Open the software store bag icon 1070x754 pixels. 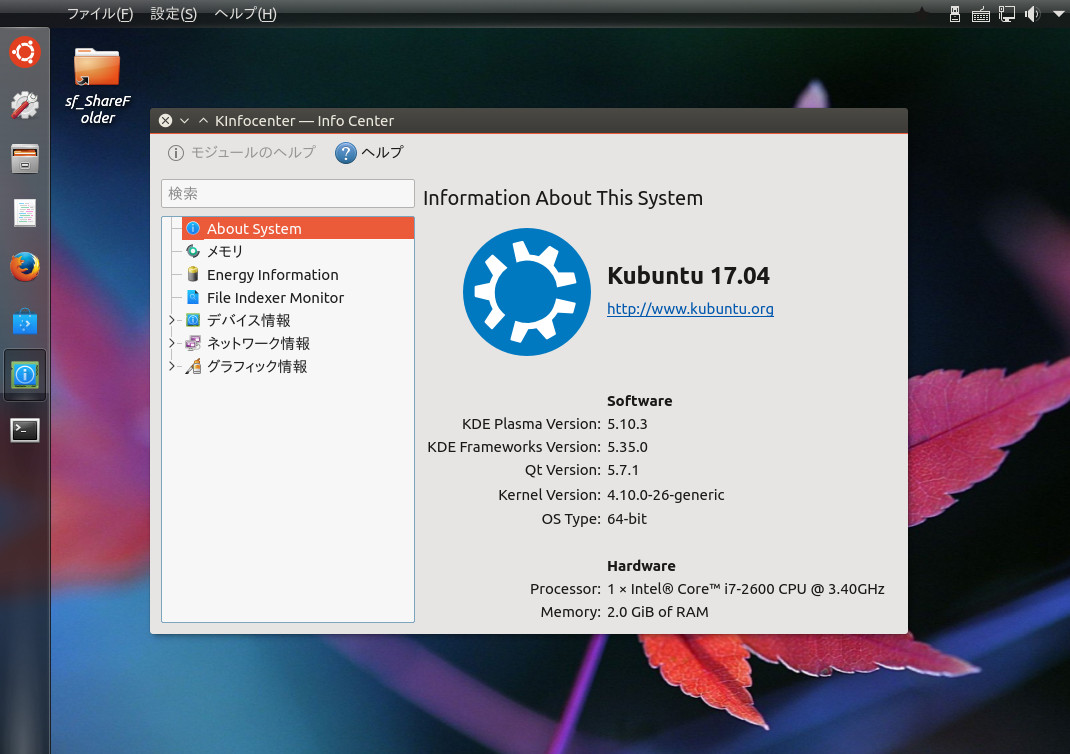click(25, 320)
